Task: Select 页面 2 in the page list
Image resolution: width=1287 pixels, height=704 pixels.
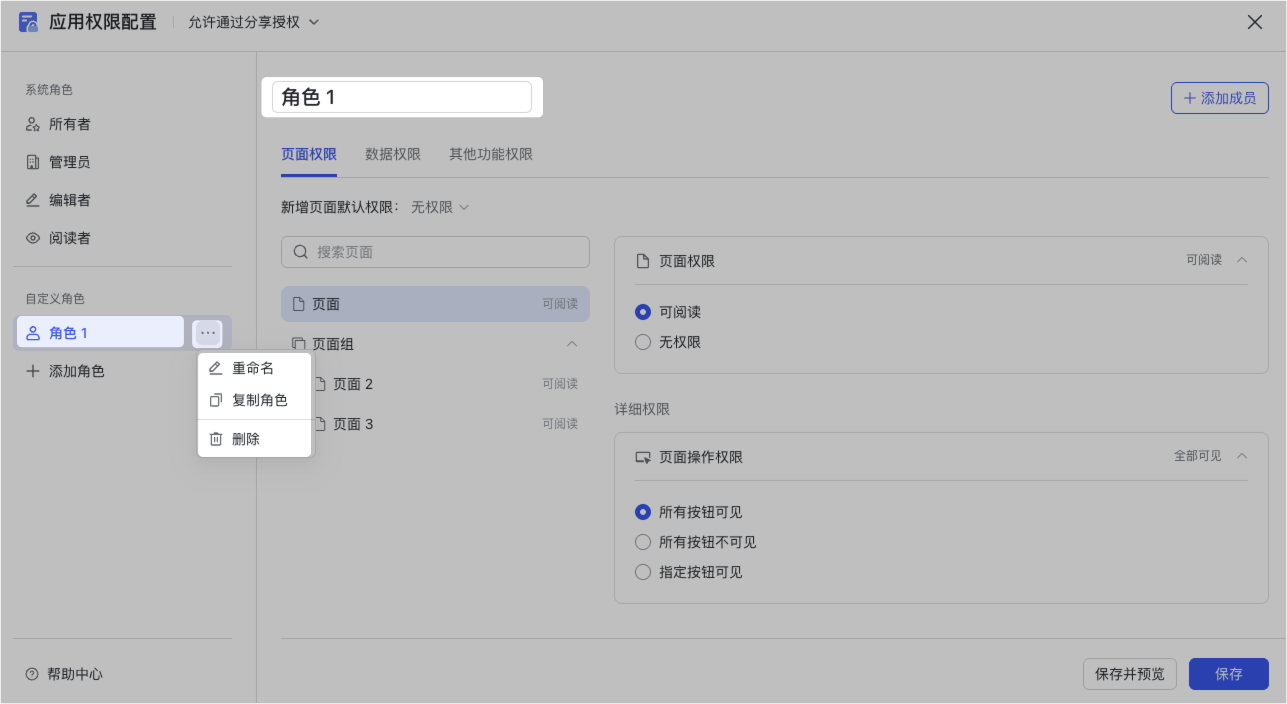Action: click(x=353, y=384)
